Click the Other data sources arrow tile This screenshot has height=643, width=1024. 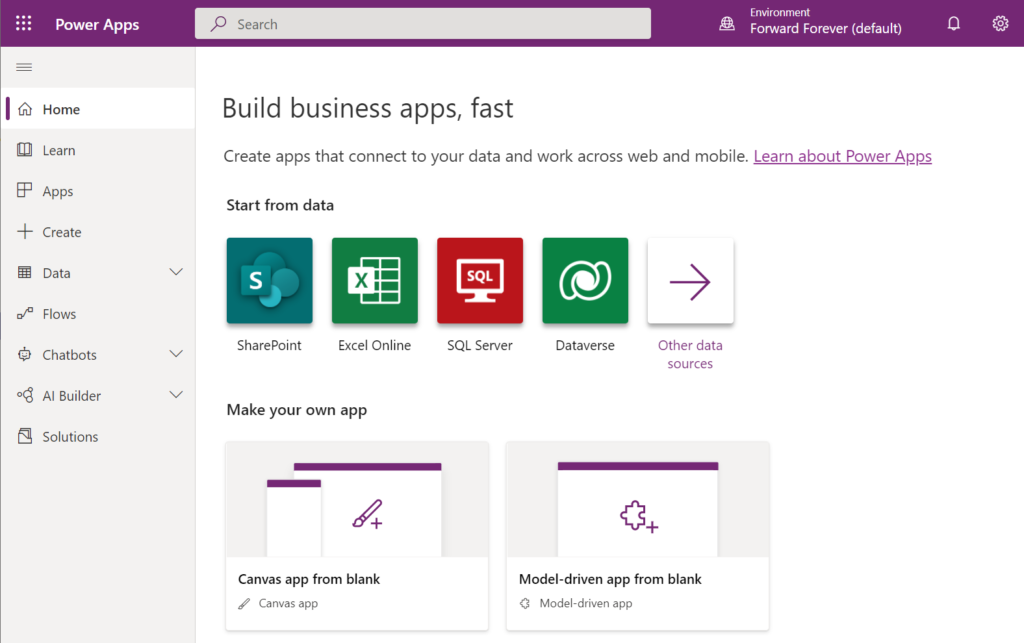690,281
